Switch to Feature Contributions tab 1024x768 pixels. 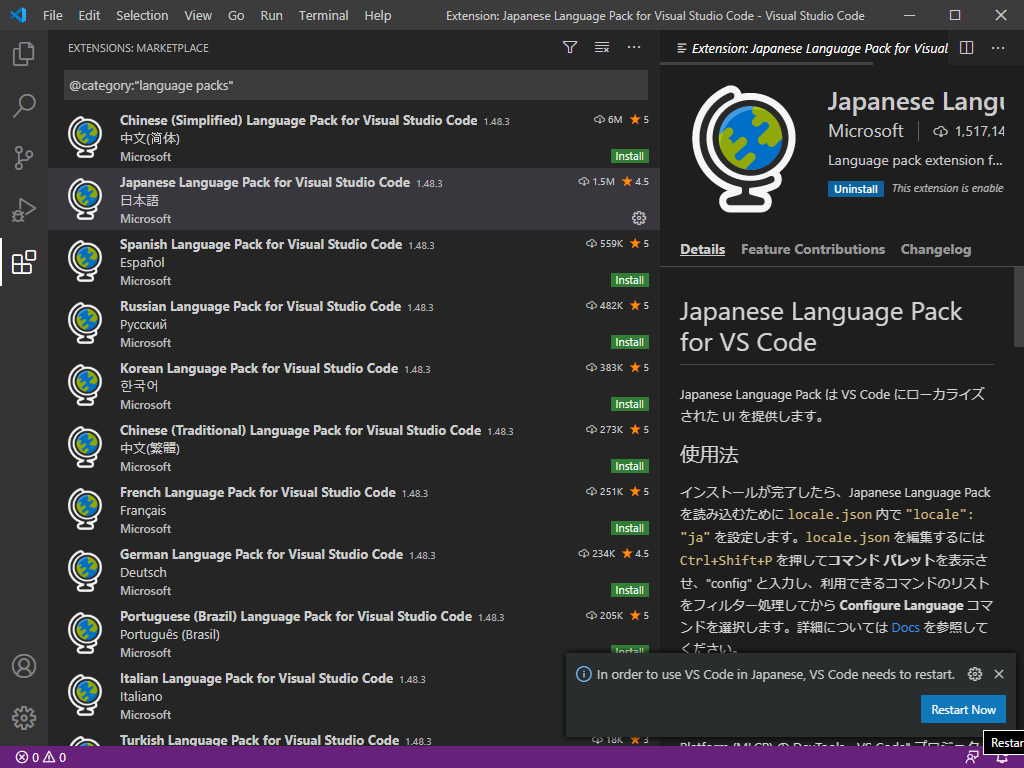pos(812,249)
